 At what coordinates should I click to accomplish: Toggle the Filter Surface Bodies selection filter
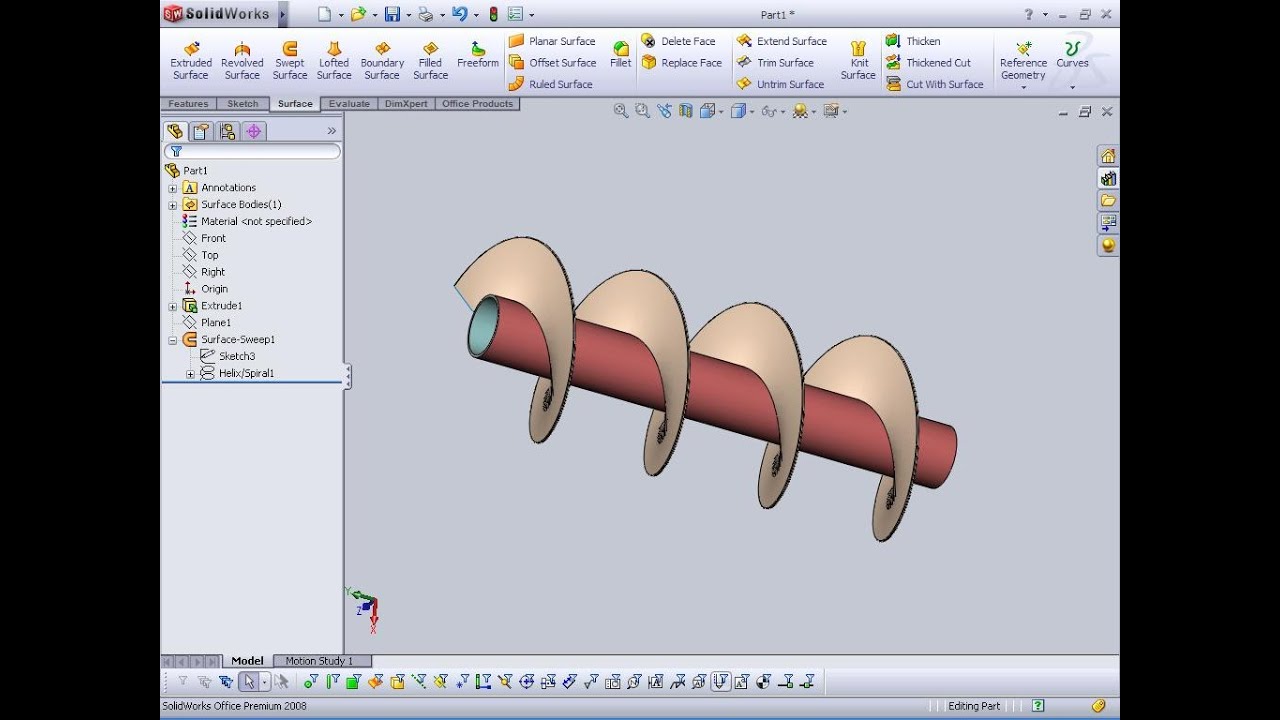point(375,682)
